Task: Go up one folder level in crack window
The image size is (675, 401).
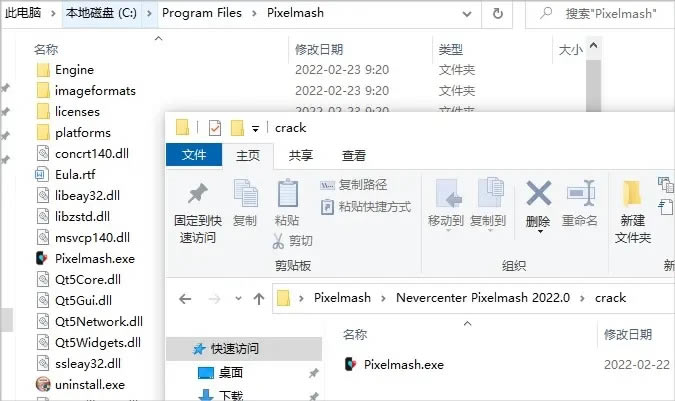Action: pyautogui.click(x=259, y=299)
